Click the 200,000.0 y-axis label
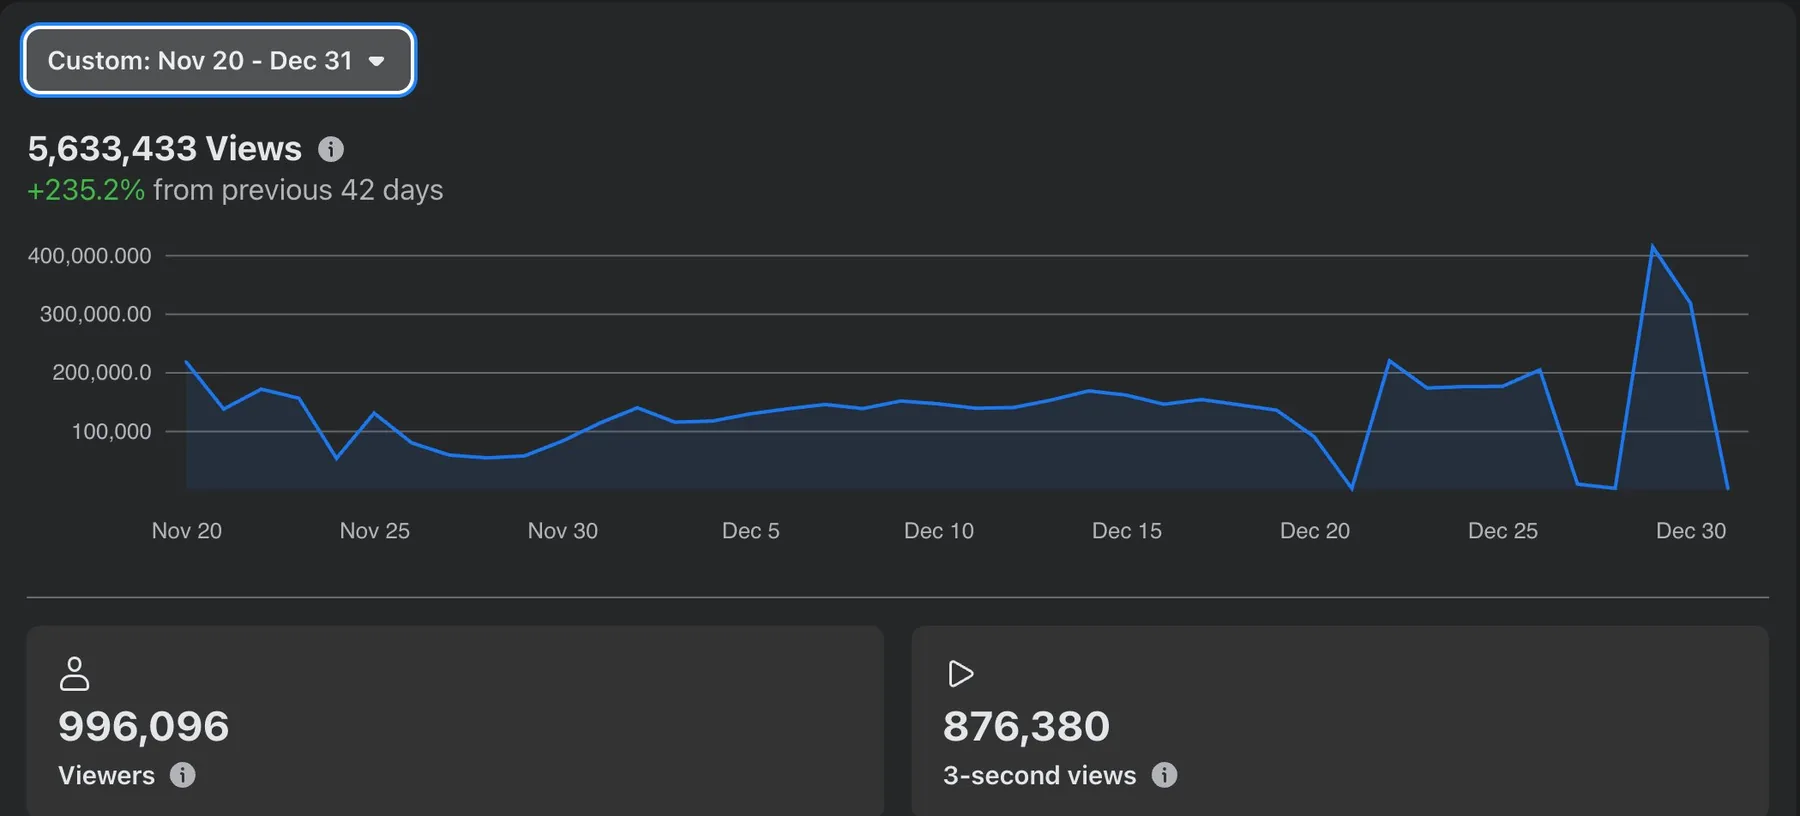This screenshot has height=816, width=1800. (102, 373)
